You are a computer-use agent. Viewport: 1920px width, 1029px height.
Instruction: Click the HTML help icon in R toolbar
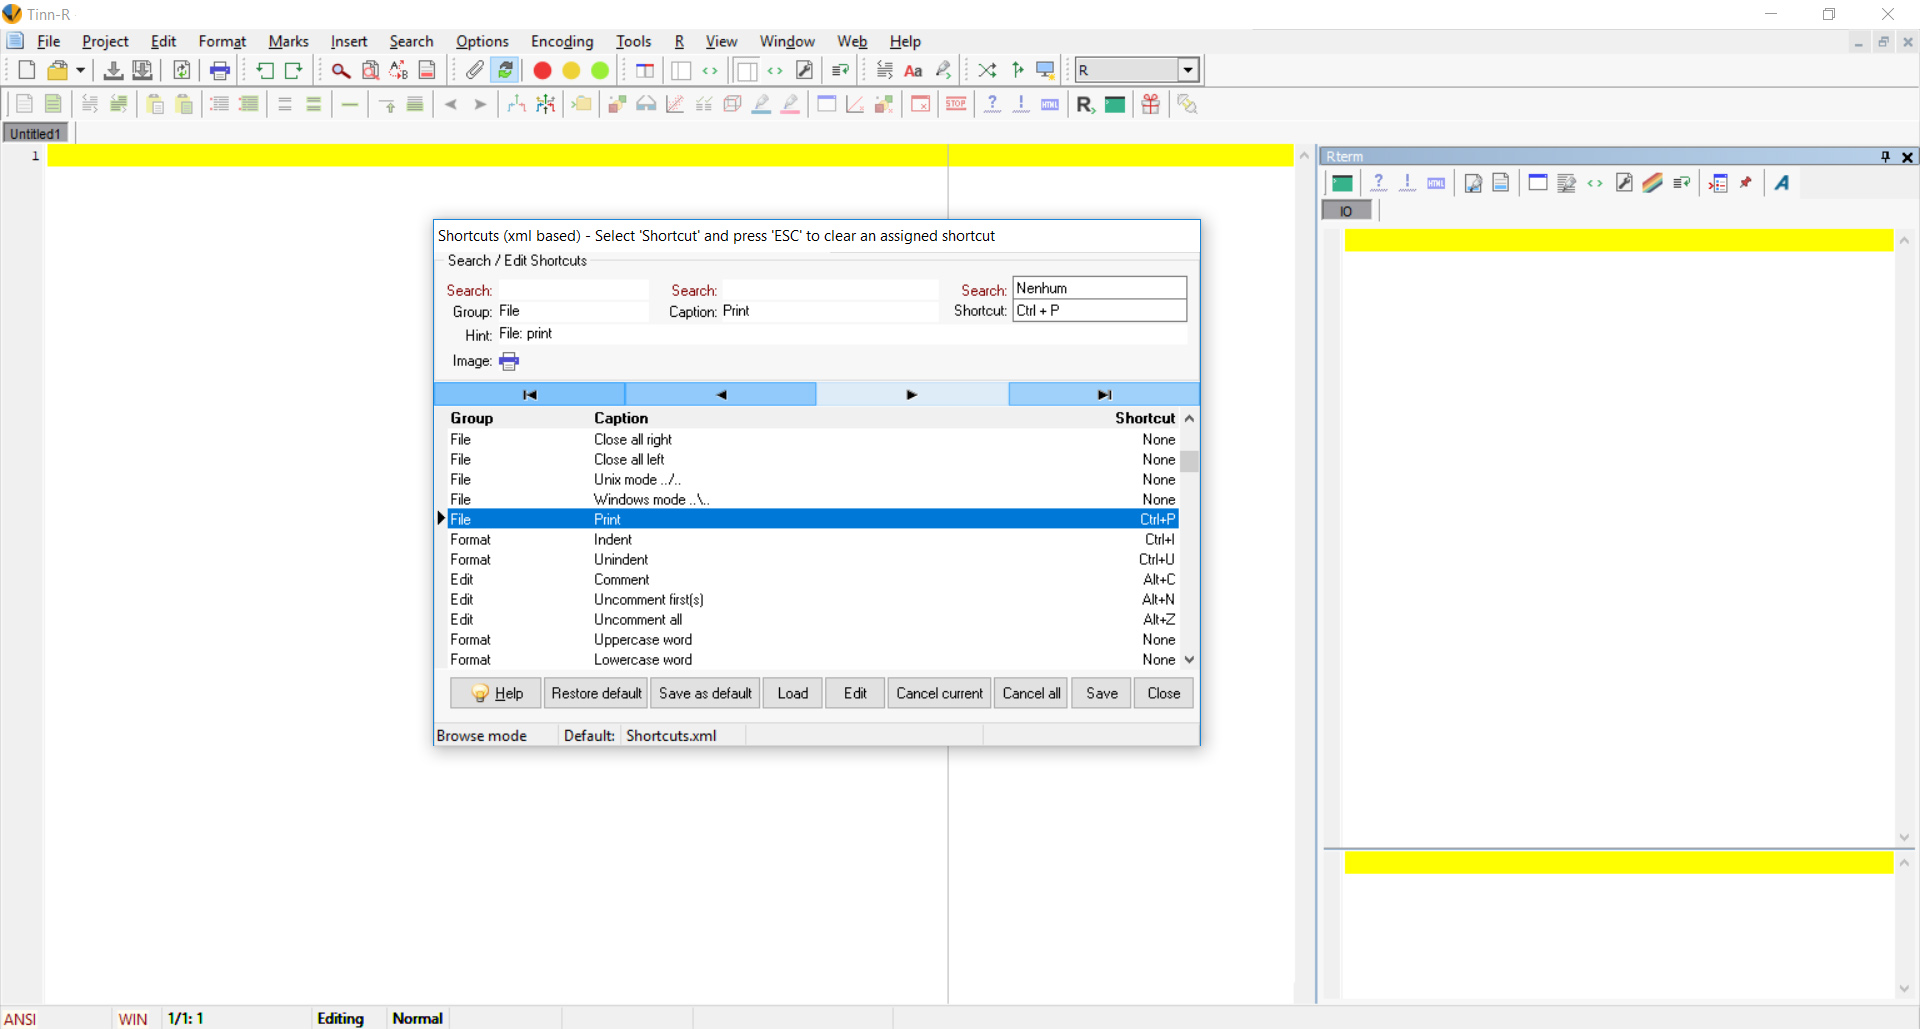(x=1050, y=104)
